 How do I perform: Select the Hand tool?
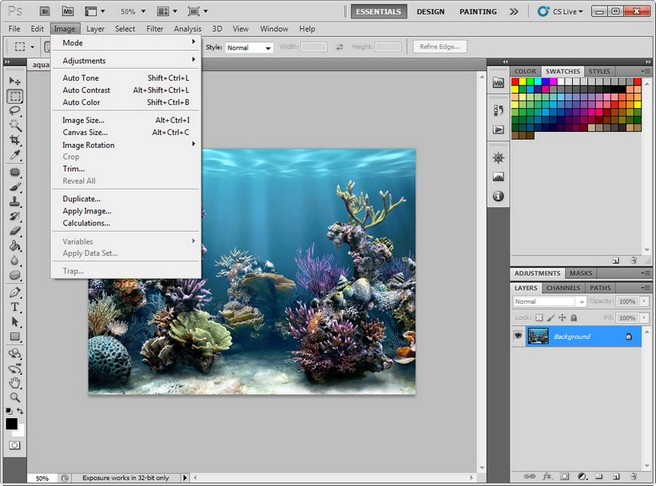(15, 382)
